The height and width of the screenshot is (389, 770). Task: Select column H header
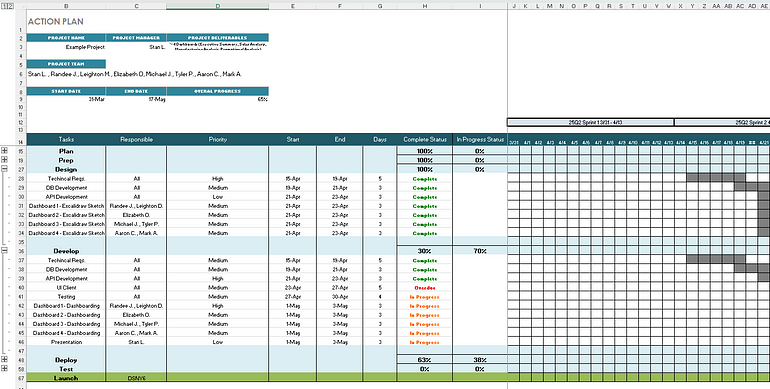(x=425, y=6)
